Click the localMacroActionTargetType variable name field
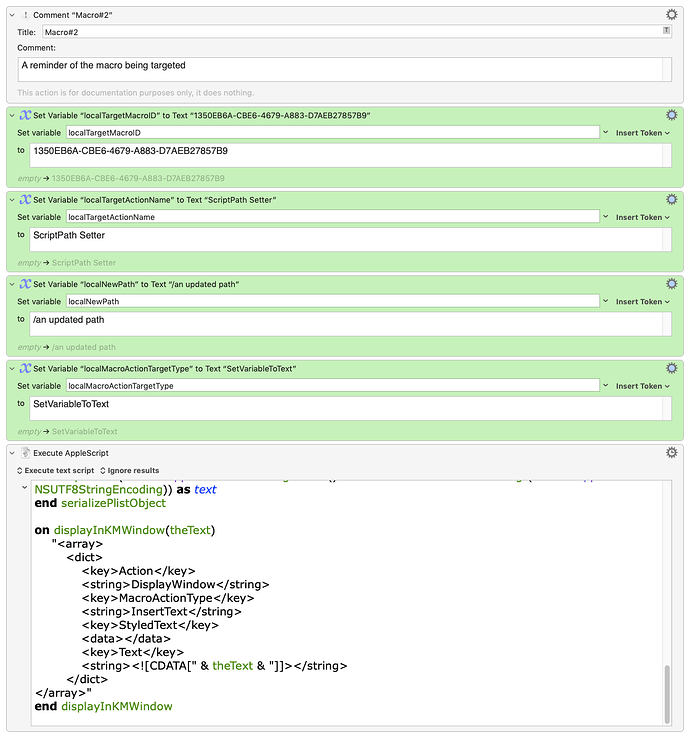The image size is (690, 738). [x=332, y=386]
